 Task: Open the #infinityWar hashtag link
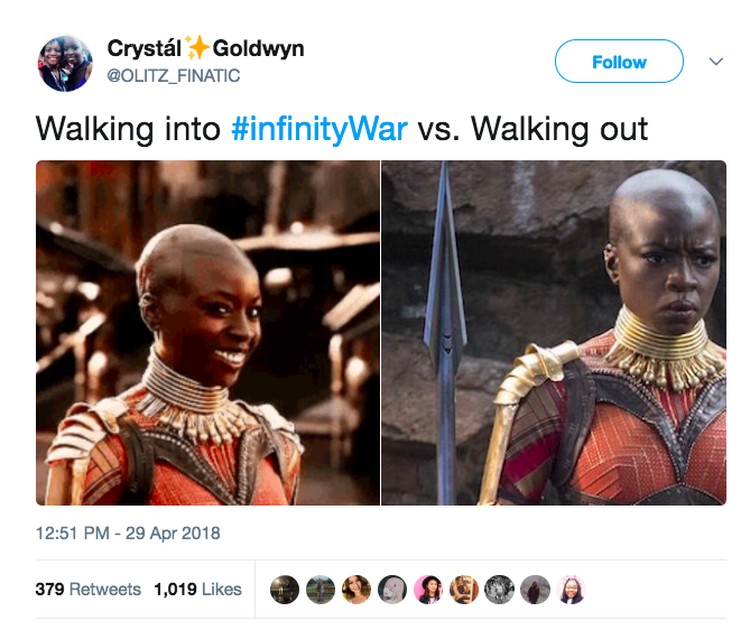click(x=319, y=129)
